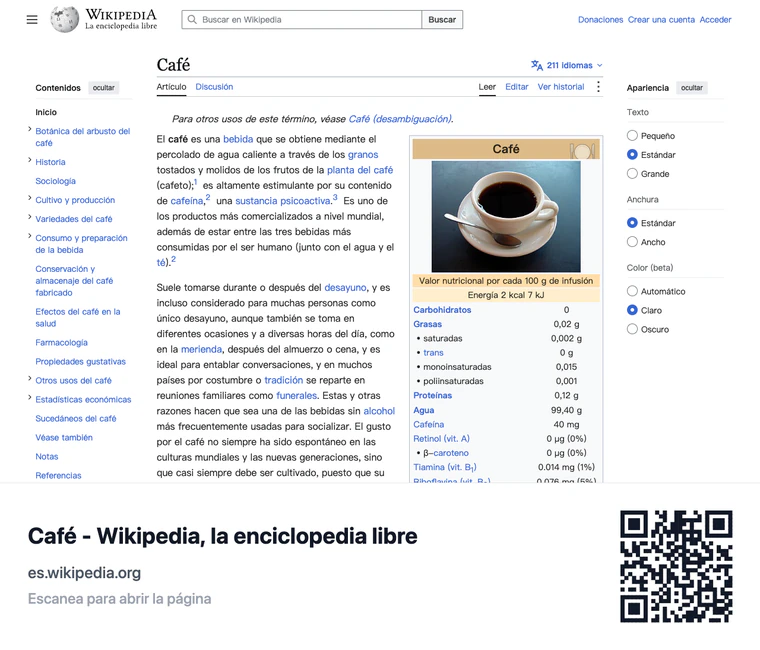Open the three-dot more options menu
760x650 pixels.
pos(599,87)
